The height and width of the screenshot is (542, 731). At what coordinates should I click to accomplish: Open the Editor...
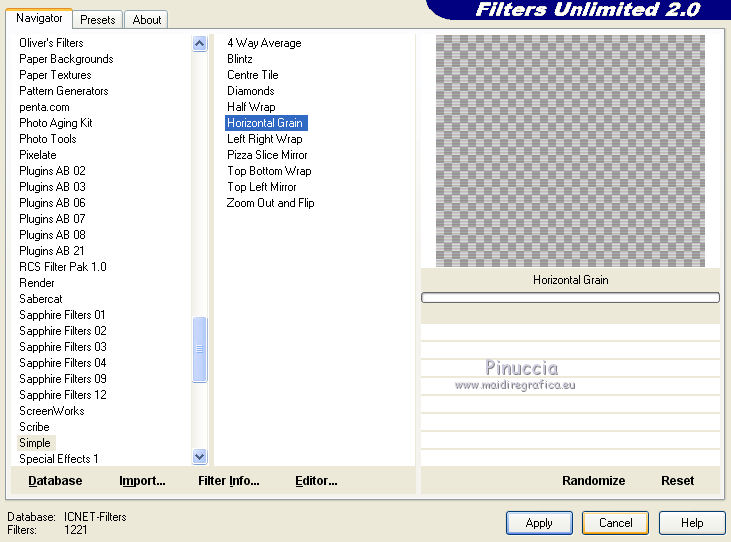point(316,480)
